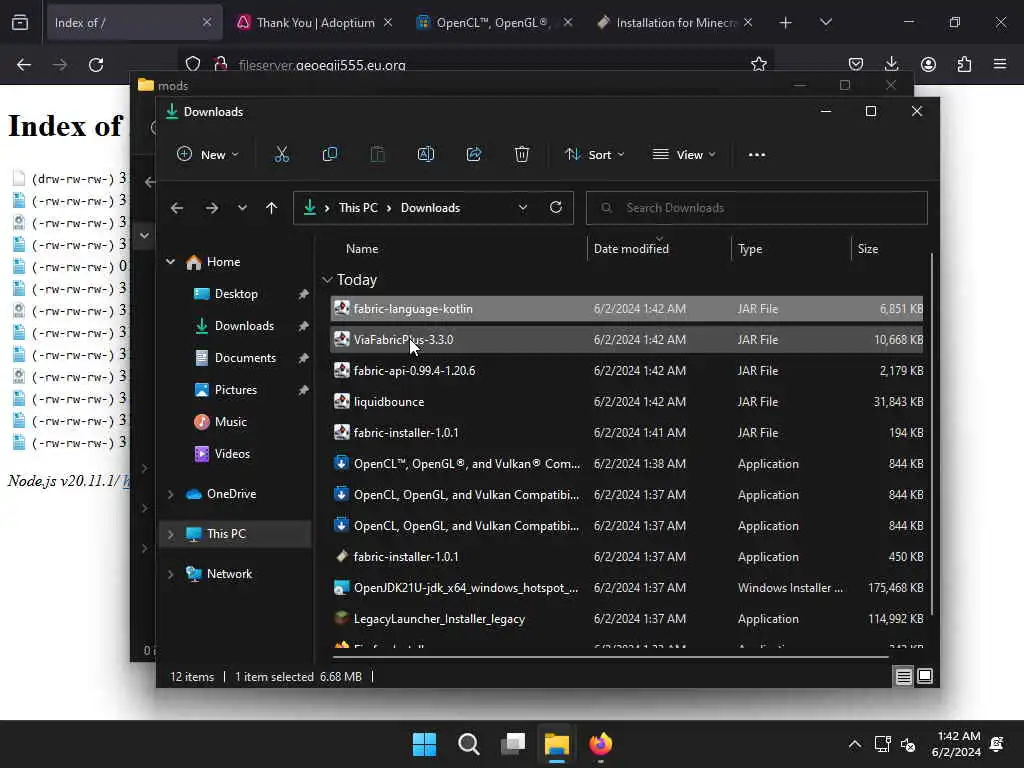
Task: Select Pictures in navigation pane
Action: tap(236, 390)
